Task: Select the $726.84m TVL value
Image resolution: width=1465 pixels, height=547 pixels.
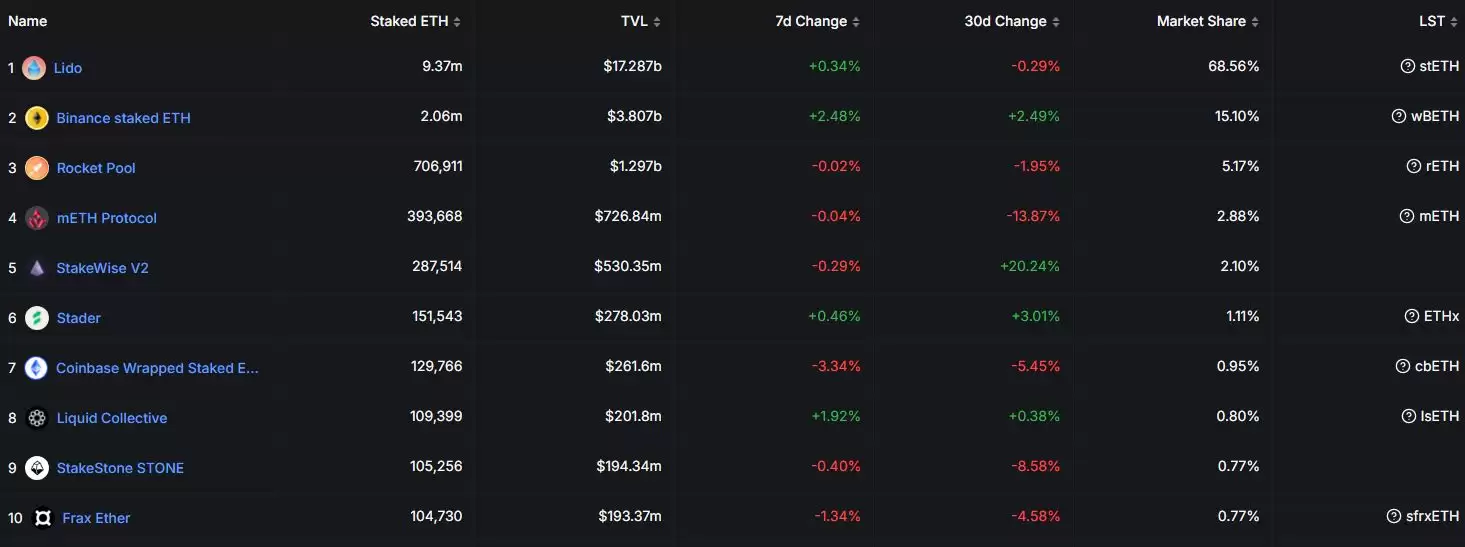Action: pos(629,216)
